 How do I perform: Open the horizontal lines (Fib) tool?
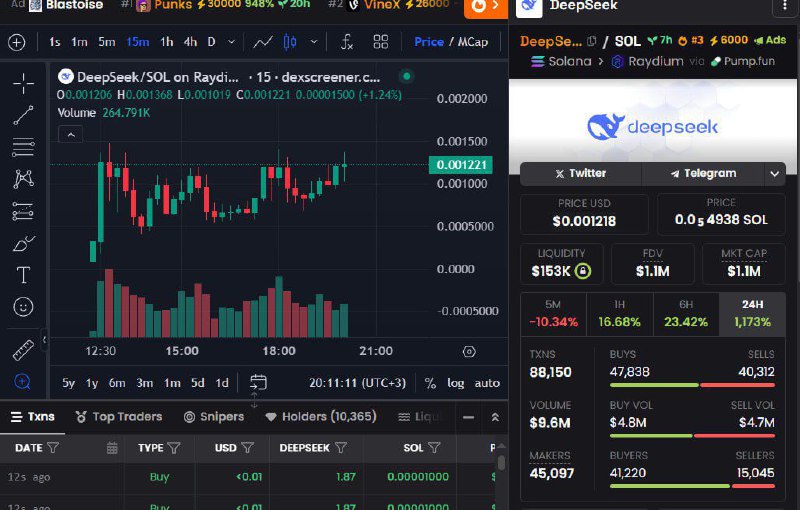pos(23,147)
